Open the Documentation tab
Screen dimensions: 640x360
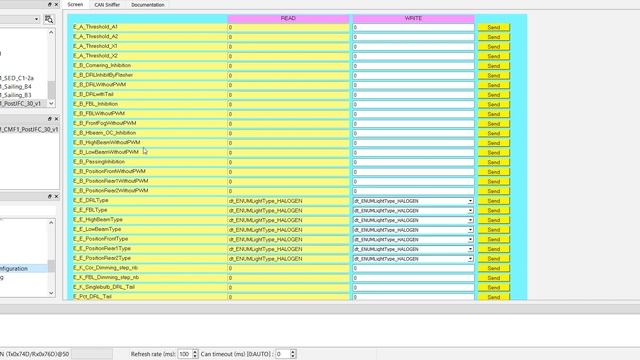148,5
